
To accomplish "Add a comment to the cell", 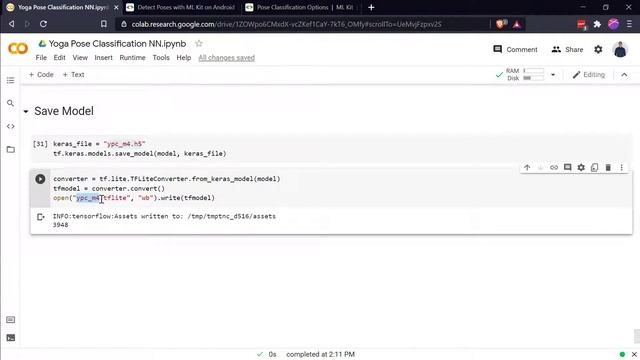I will pyautogui.click(x=567, y=167).
